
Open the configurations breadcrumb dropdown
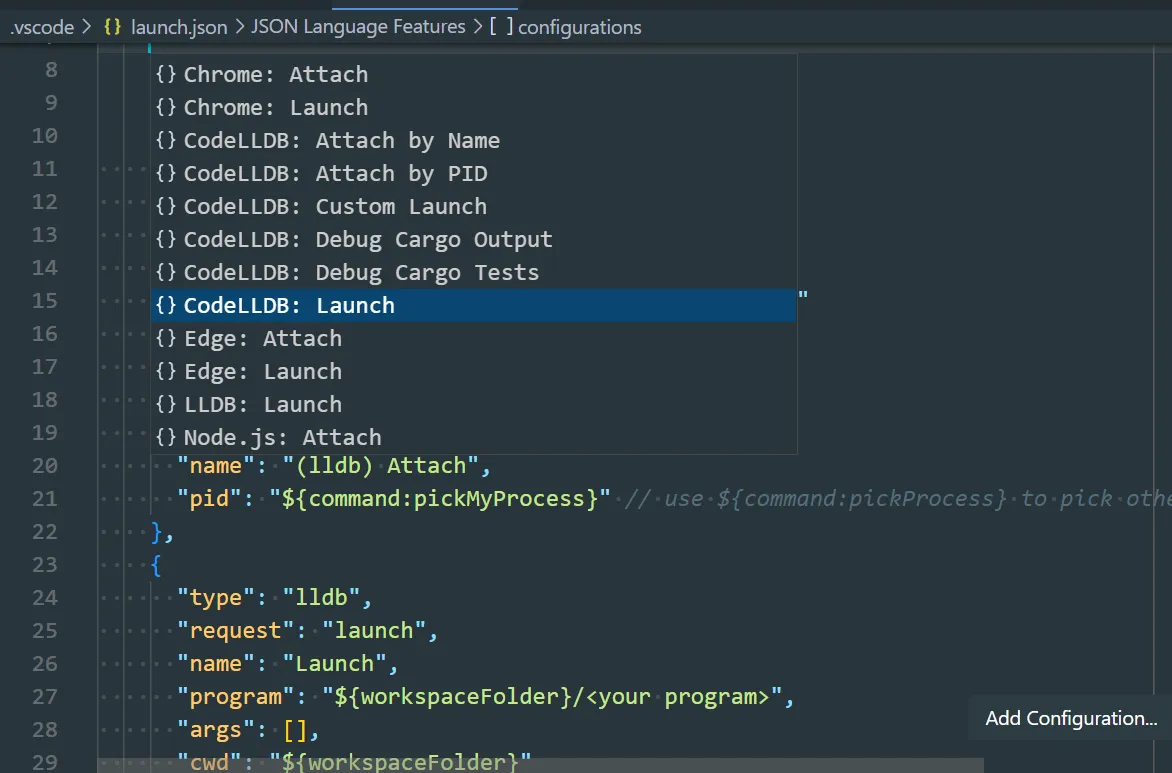pos(579,27)
